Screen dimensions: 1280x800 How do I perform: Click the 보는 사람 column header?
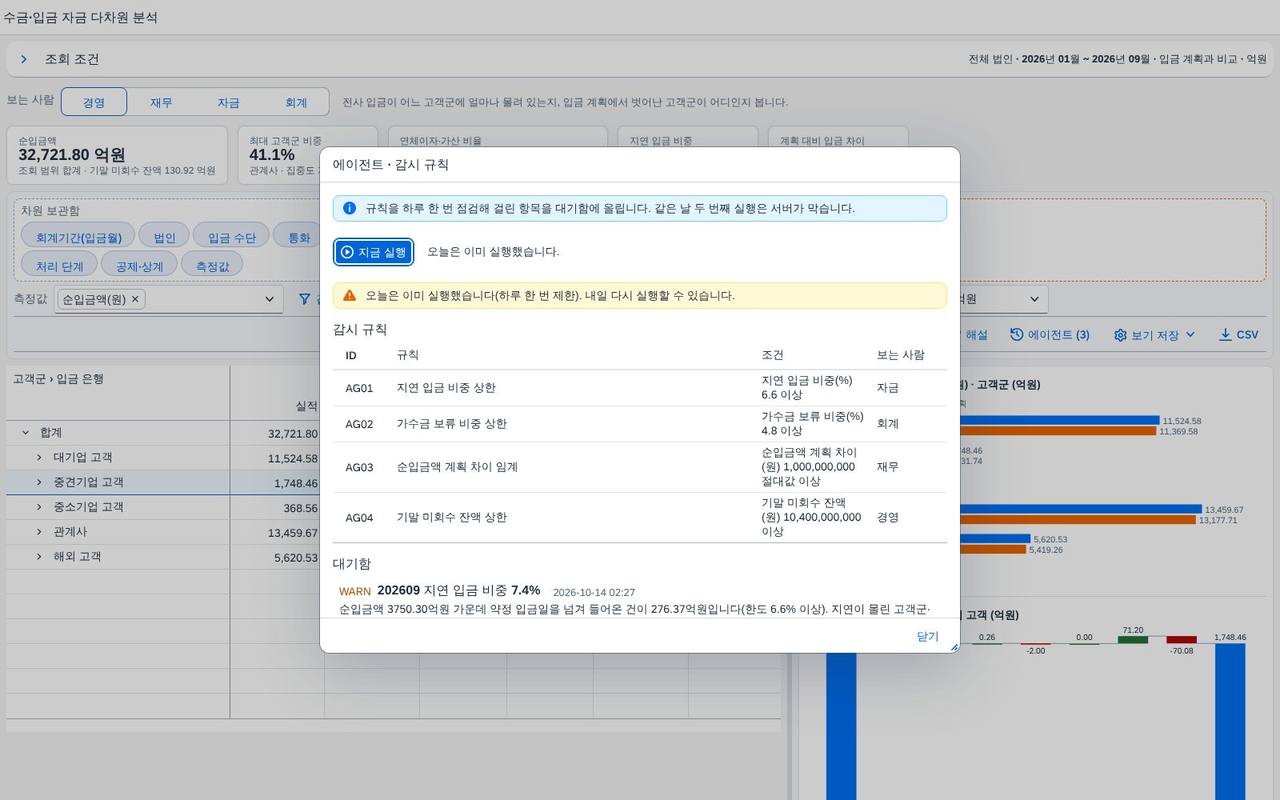click(900, 355)
